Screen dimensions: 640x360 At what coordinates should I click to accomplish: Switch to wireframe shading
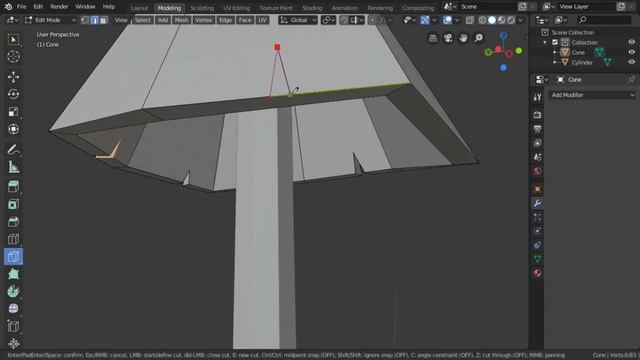pyautogui.click(x=482, y=20)
